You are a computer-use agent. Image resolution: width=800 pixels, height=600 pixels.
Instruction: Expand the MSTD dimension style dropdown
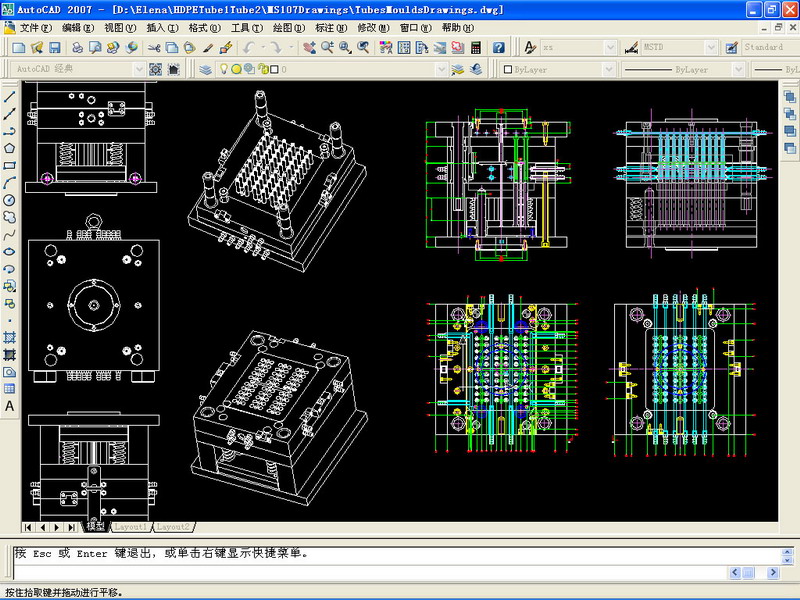tap(713, 47)
